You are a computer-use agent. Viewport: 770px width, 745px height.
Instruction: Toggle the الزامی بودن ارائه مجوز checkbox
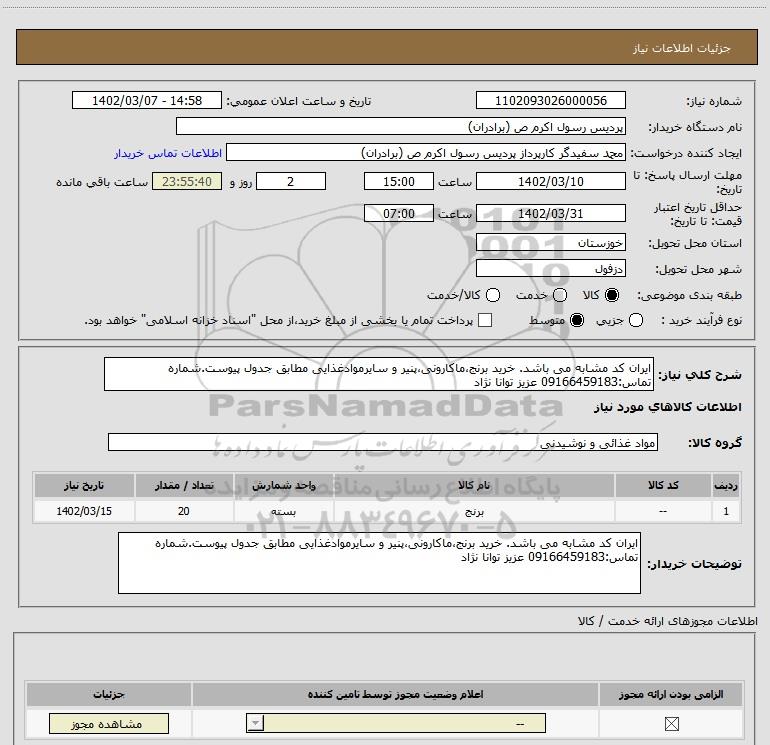click(x=671, y=723)
